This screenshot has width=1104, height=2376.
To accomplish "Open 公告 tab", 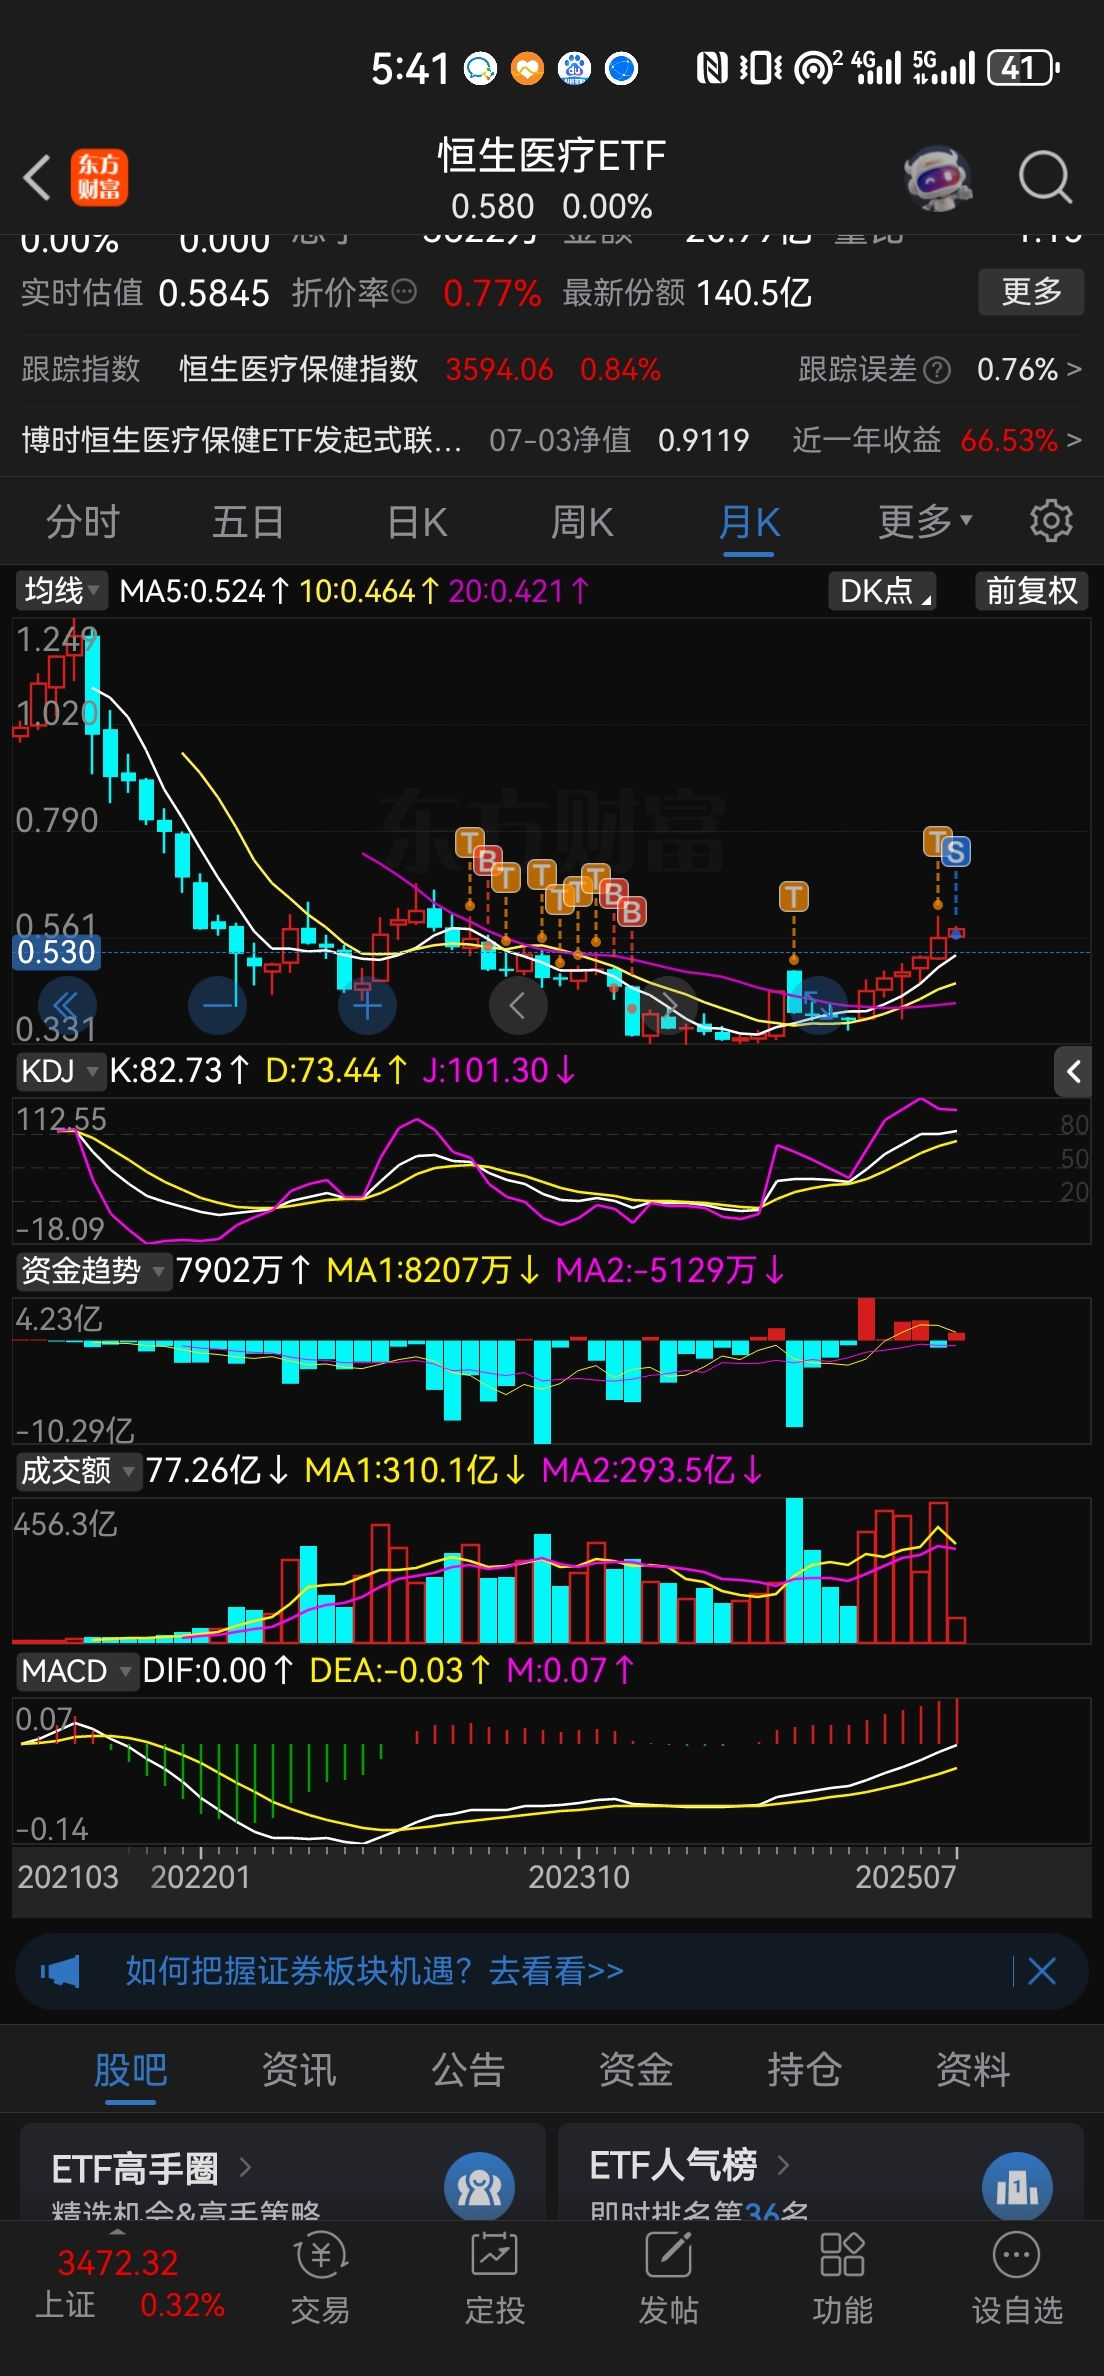I will (x=468, y=2070).
